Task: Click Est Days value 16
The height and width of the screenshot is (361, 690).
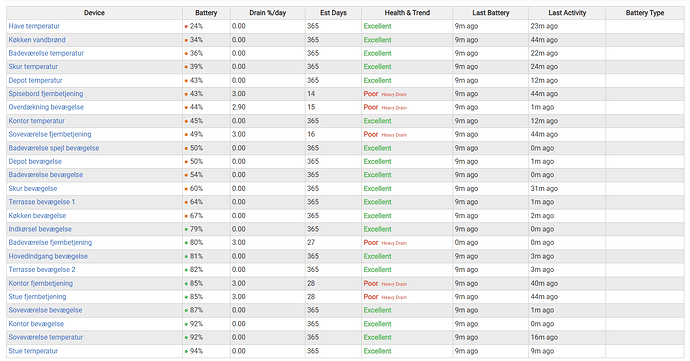Action: click(x=311, y=134)
